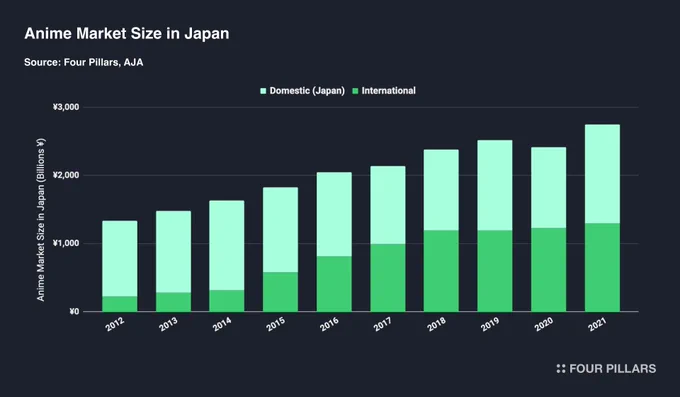Click the ¥0 y-axis label
The width and height of the screenshot is (680, 397).
tap(74, 312)
